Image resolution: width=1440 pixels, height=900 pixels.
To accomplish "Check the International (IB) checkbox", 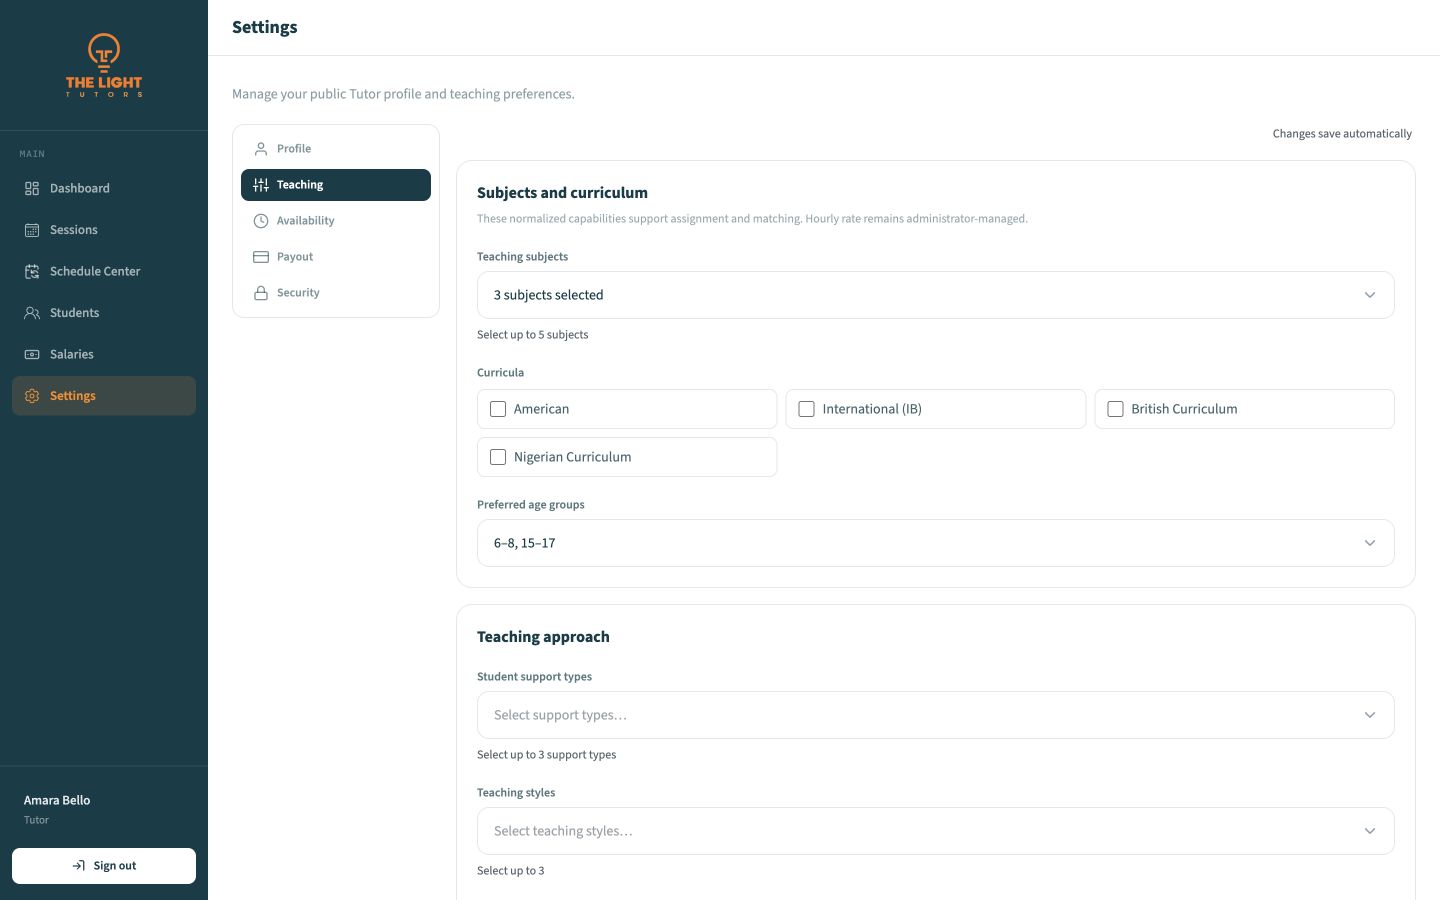I will [x=806, y=409].
